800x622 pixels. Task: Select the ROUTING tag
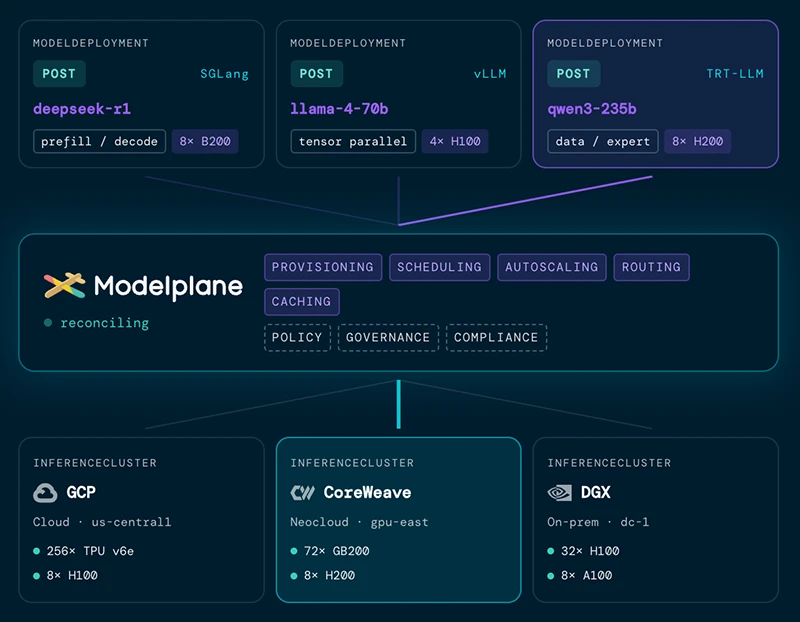click(652, 267)
